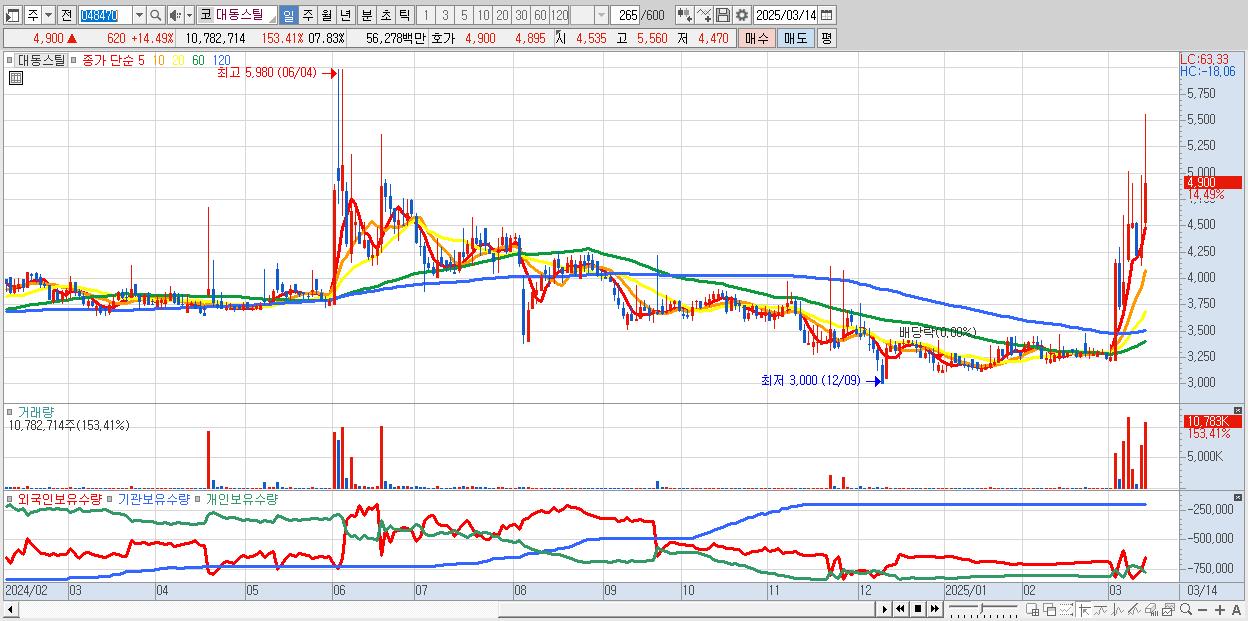Open the 주 market-type dropdown arrow

(x=48, y=15)
